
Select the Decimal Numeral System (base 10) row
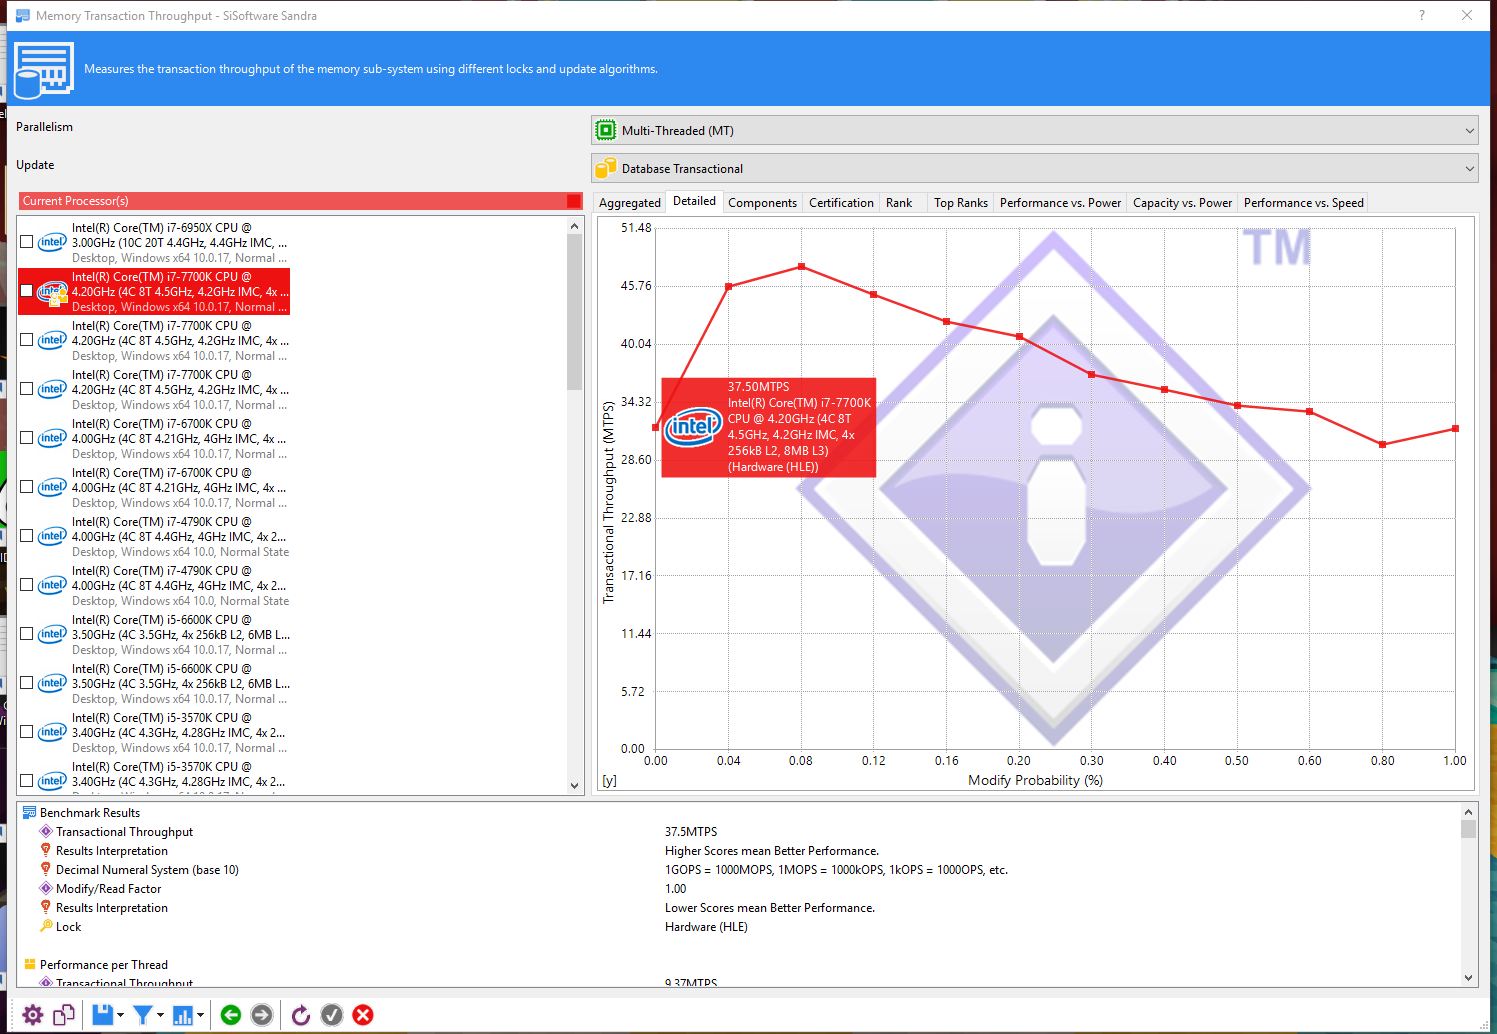pos(738,869)
